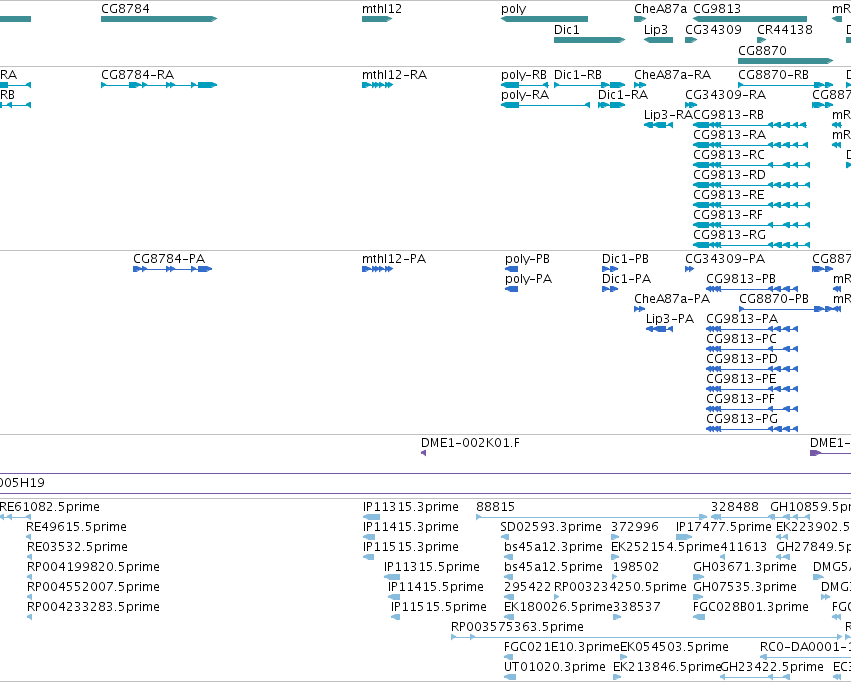Image resolution: width=851 pixels, height=682 pixels.
Task: Select transcript poly-RB
Action: [524, 85]
